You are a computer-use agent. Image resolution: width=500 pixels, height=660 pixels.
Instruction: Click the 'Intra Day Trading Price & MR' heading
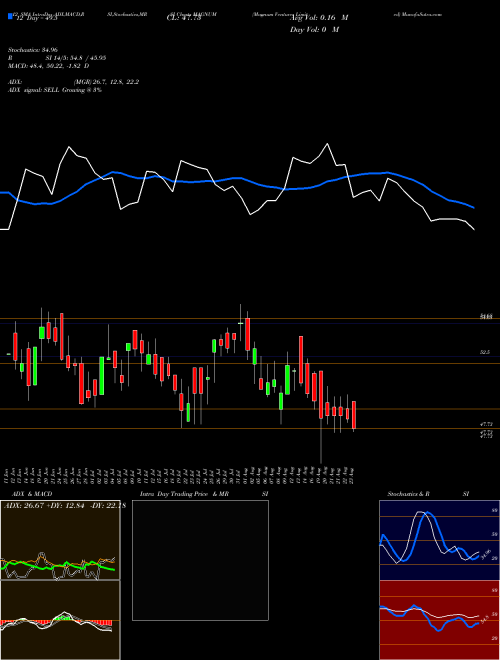tap(184, 494)
